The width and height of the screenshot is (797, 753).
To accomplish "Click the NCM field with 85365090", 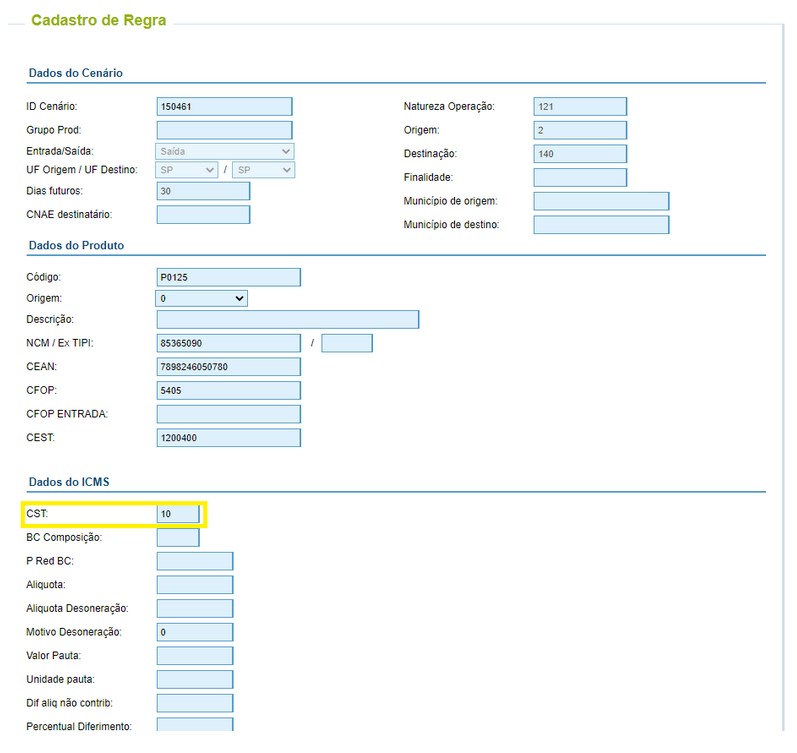I will (x=228, y=343).
